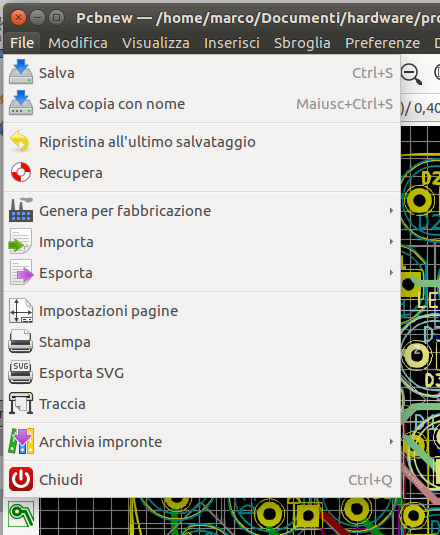
Task: Click the yellow round pad below D2 on PCB
Action: coord(419,201)
